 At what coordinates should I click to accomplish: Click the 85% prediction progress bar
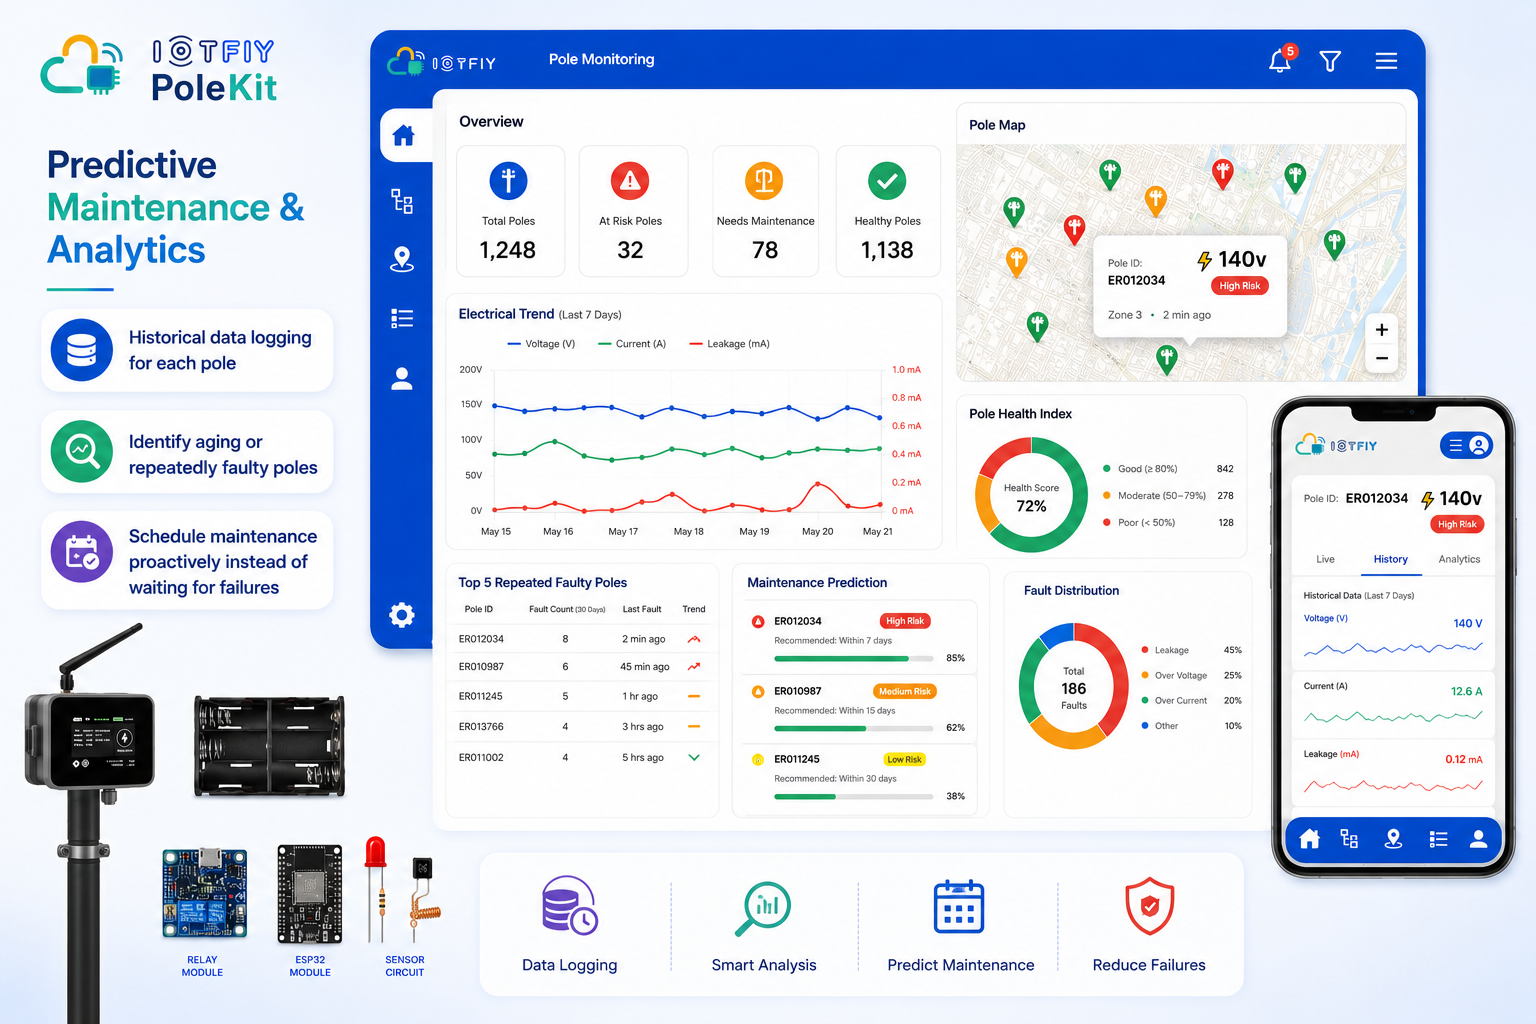tap(854, 659)
